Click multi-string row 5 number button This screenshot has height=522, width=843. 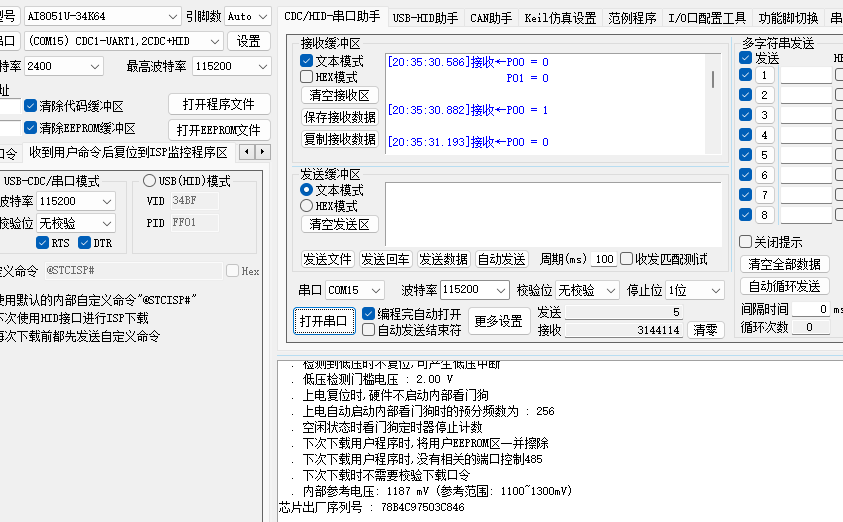tap(764, 155)
